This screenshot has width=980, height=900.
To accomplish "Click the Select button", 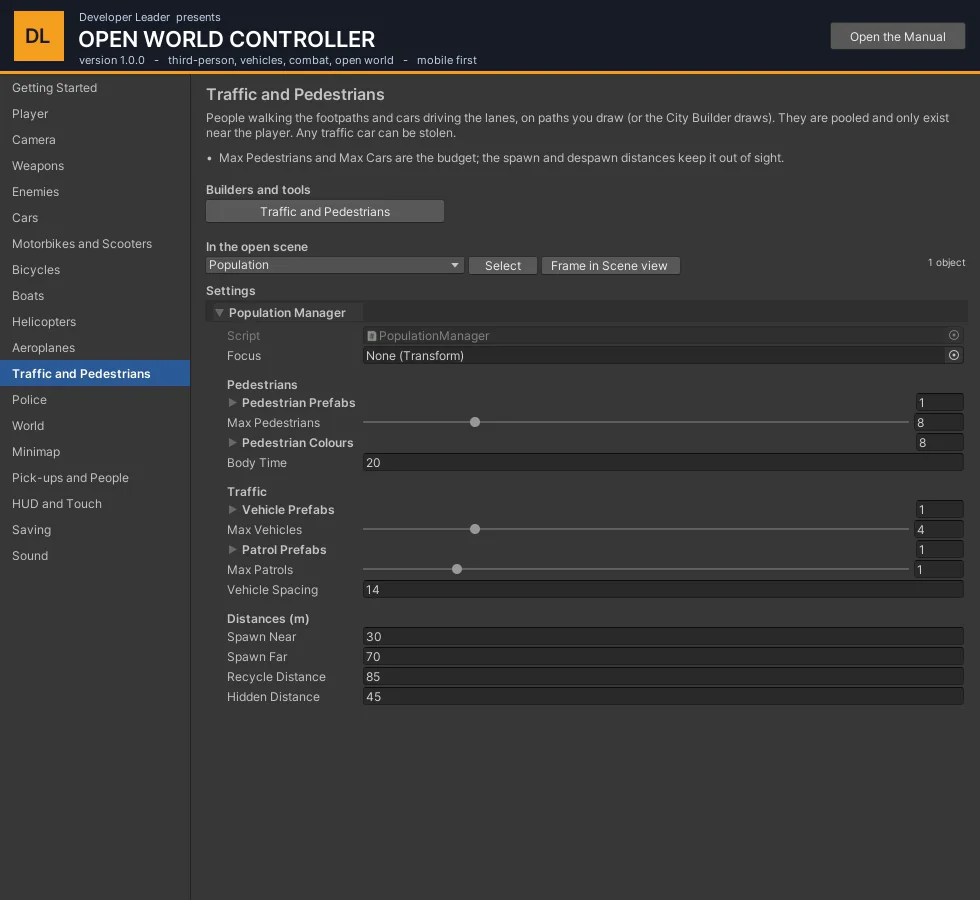I will 502,266.
